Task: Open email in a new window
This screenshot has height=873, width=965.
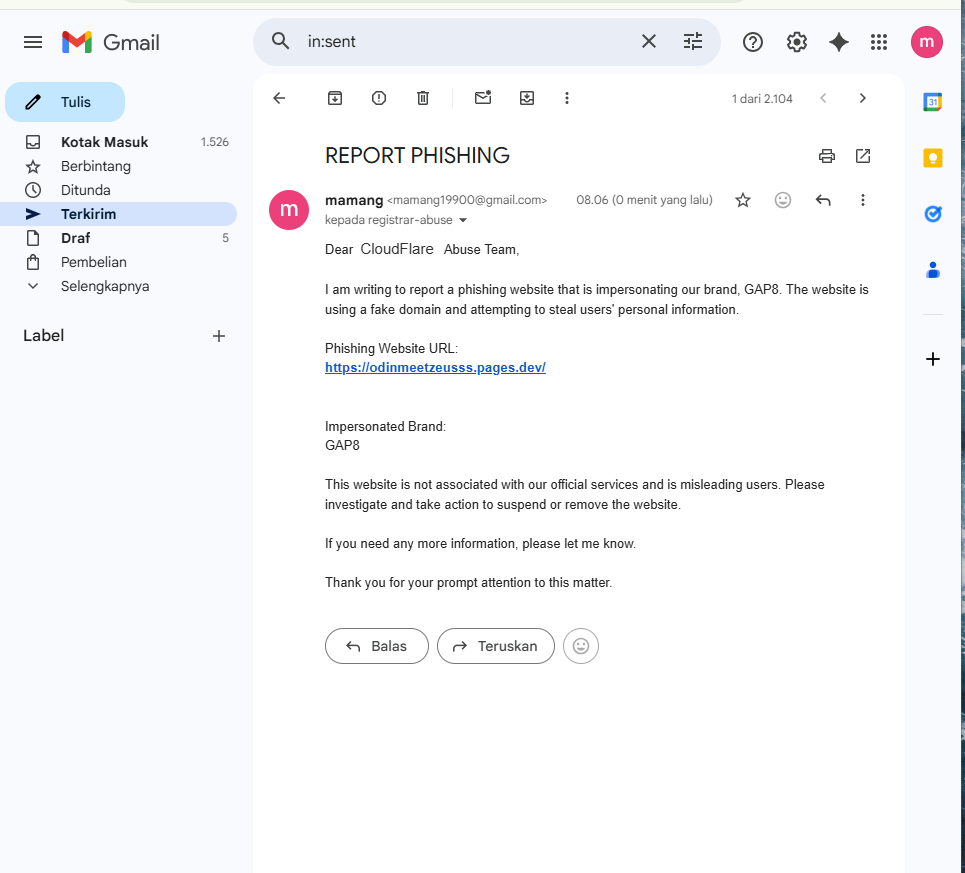Action: pyautogui.click(x=863, y=156)
